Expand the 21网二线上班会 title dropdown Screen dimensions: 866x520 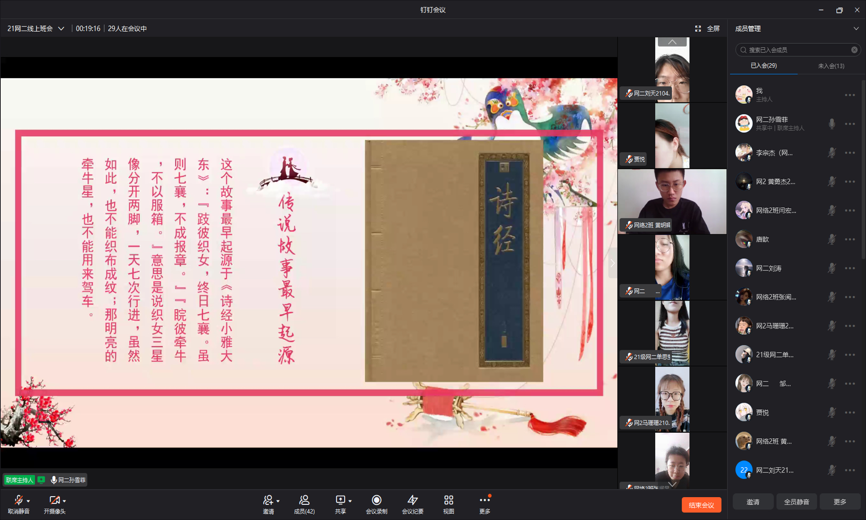point(61,29)
